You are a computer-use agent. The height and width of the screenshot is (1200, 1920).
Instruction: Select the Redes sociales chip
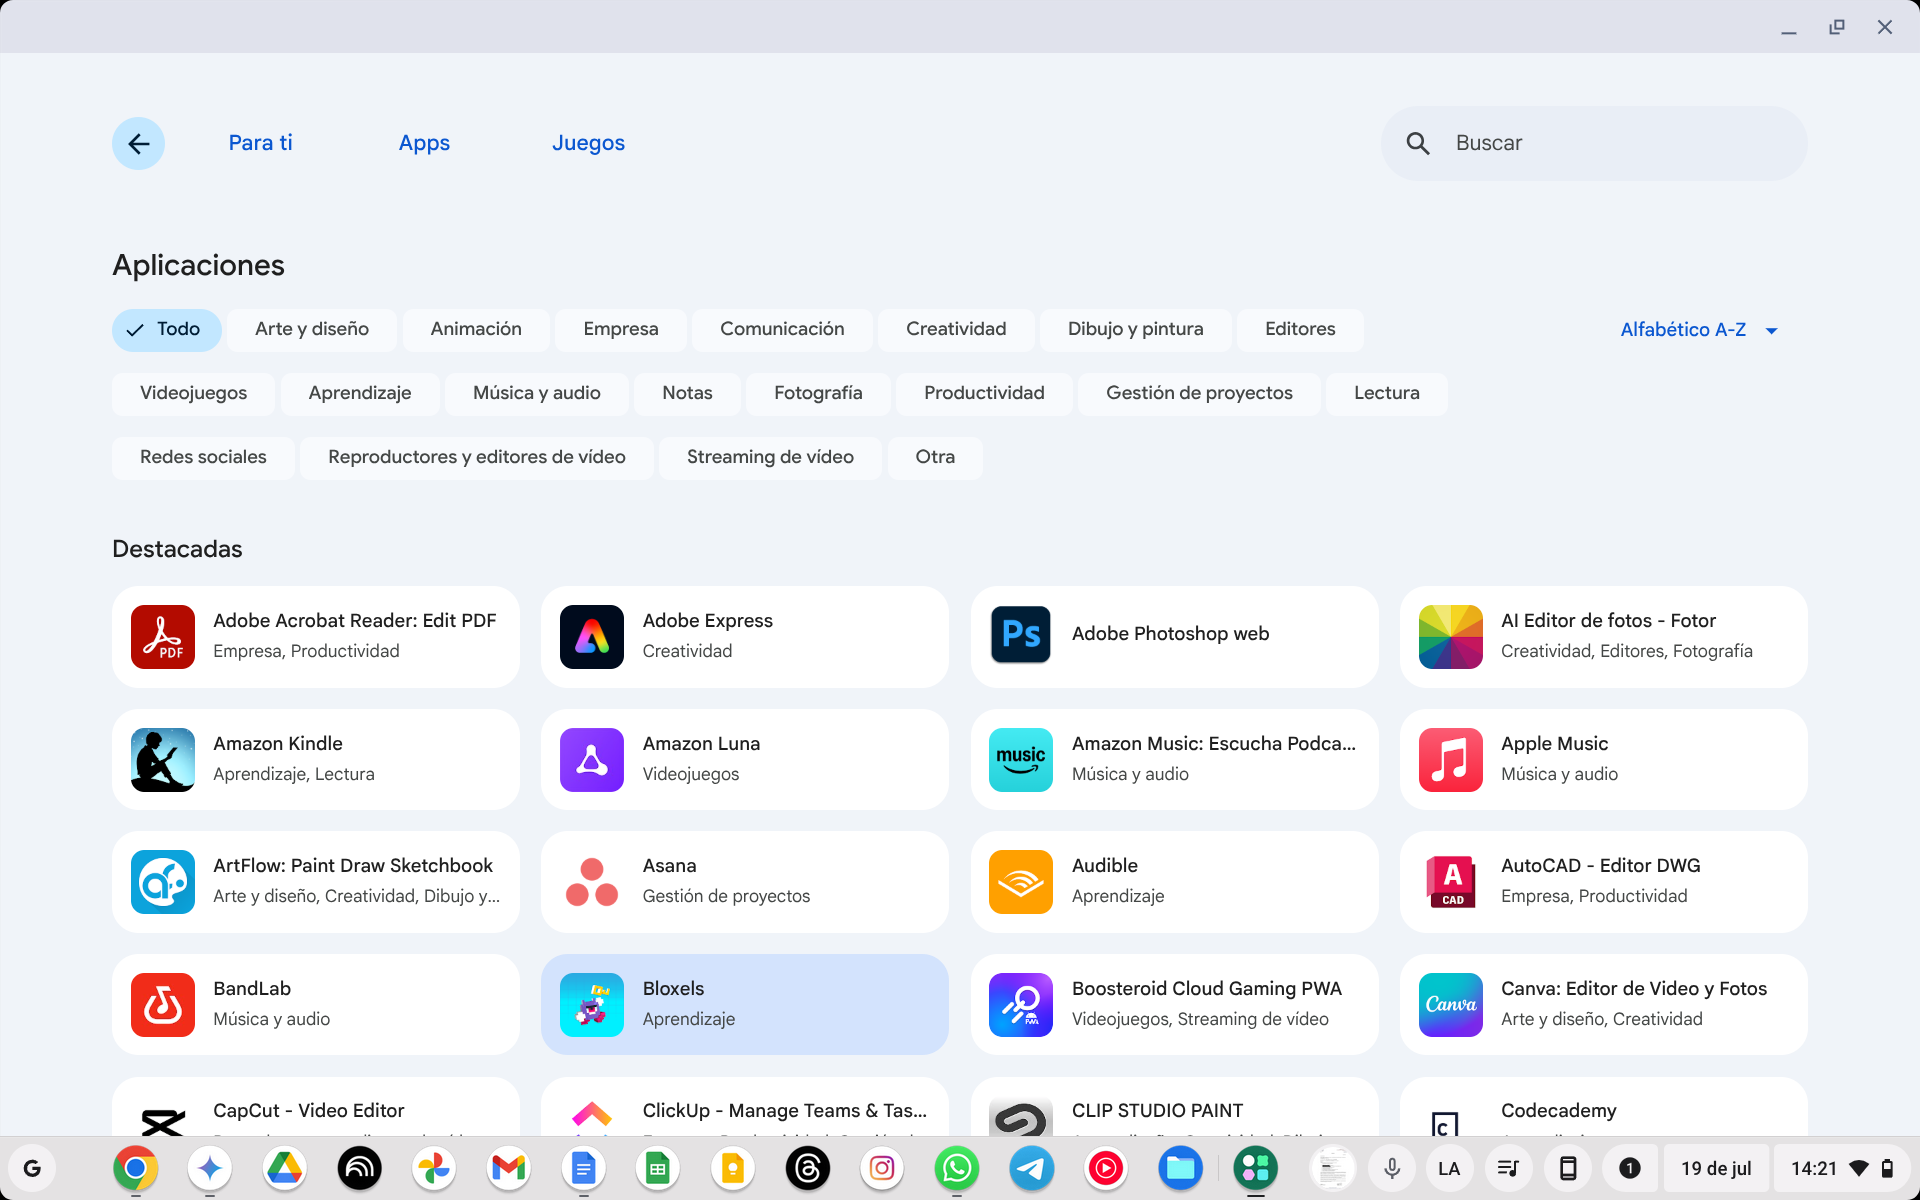203,458
